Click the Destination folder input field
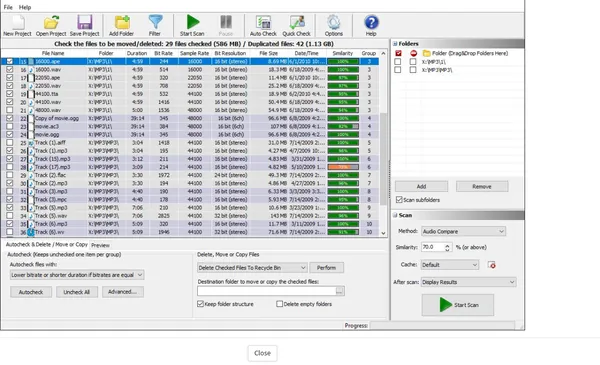The image size is (600, 365). [267, 292]
